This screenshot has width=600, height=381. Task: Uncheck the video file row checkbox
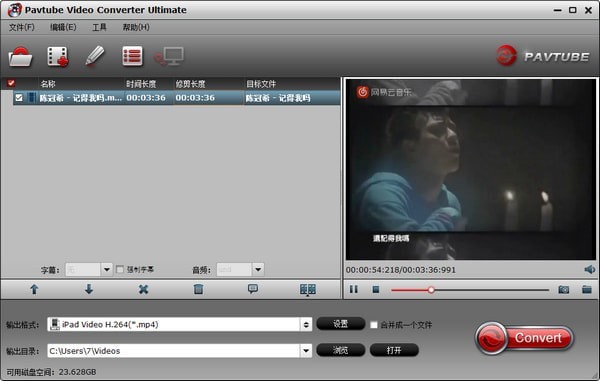point(19,98)
